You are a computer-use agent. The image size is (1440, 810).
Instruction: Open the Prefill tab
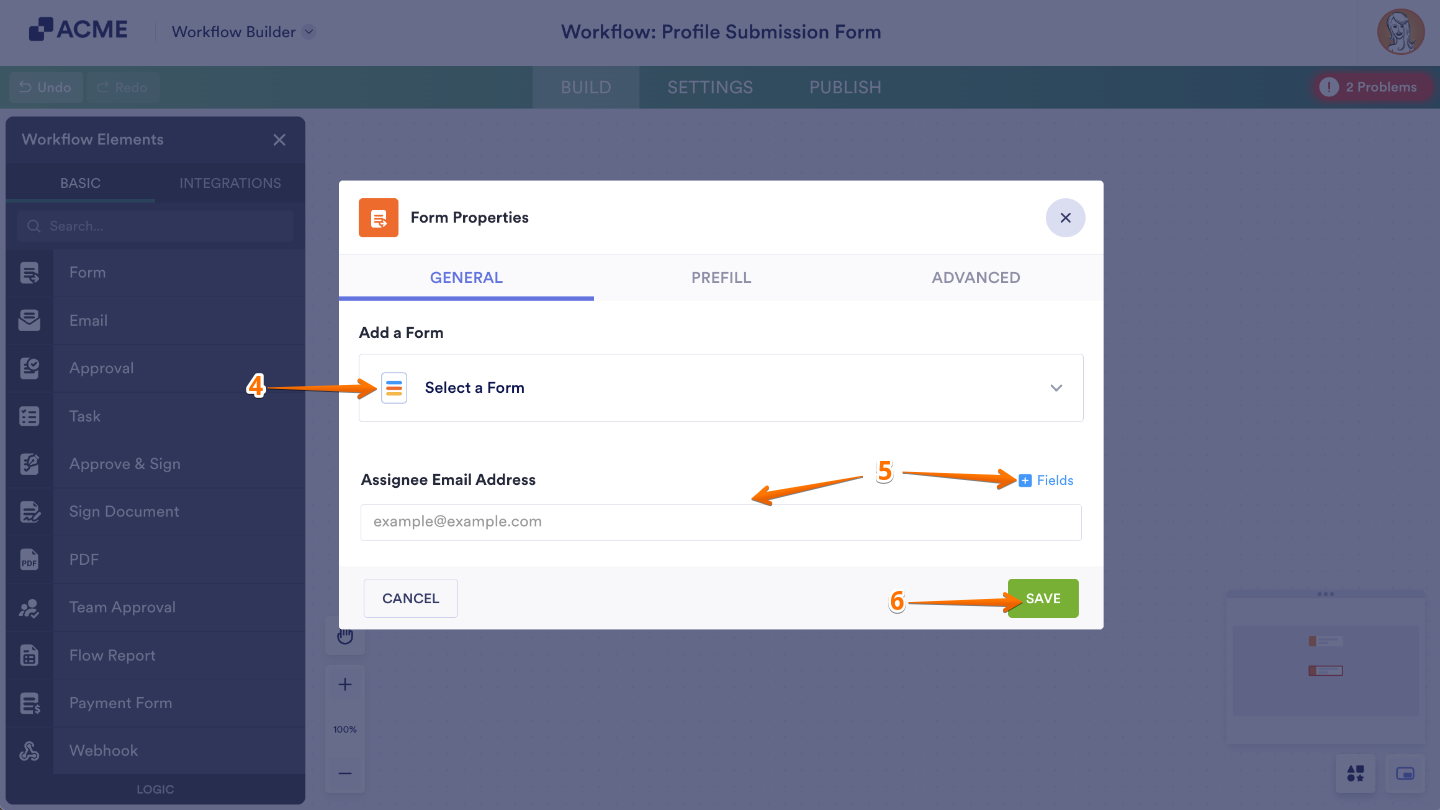click(721, 278)
